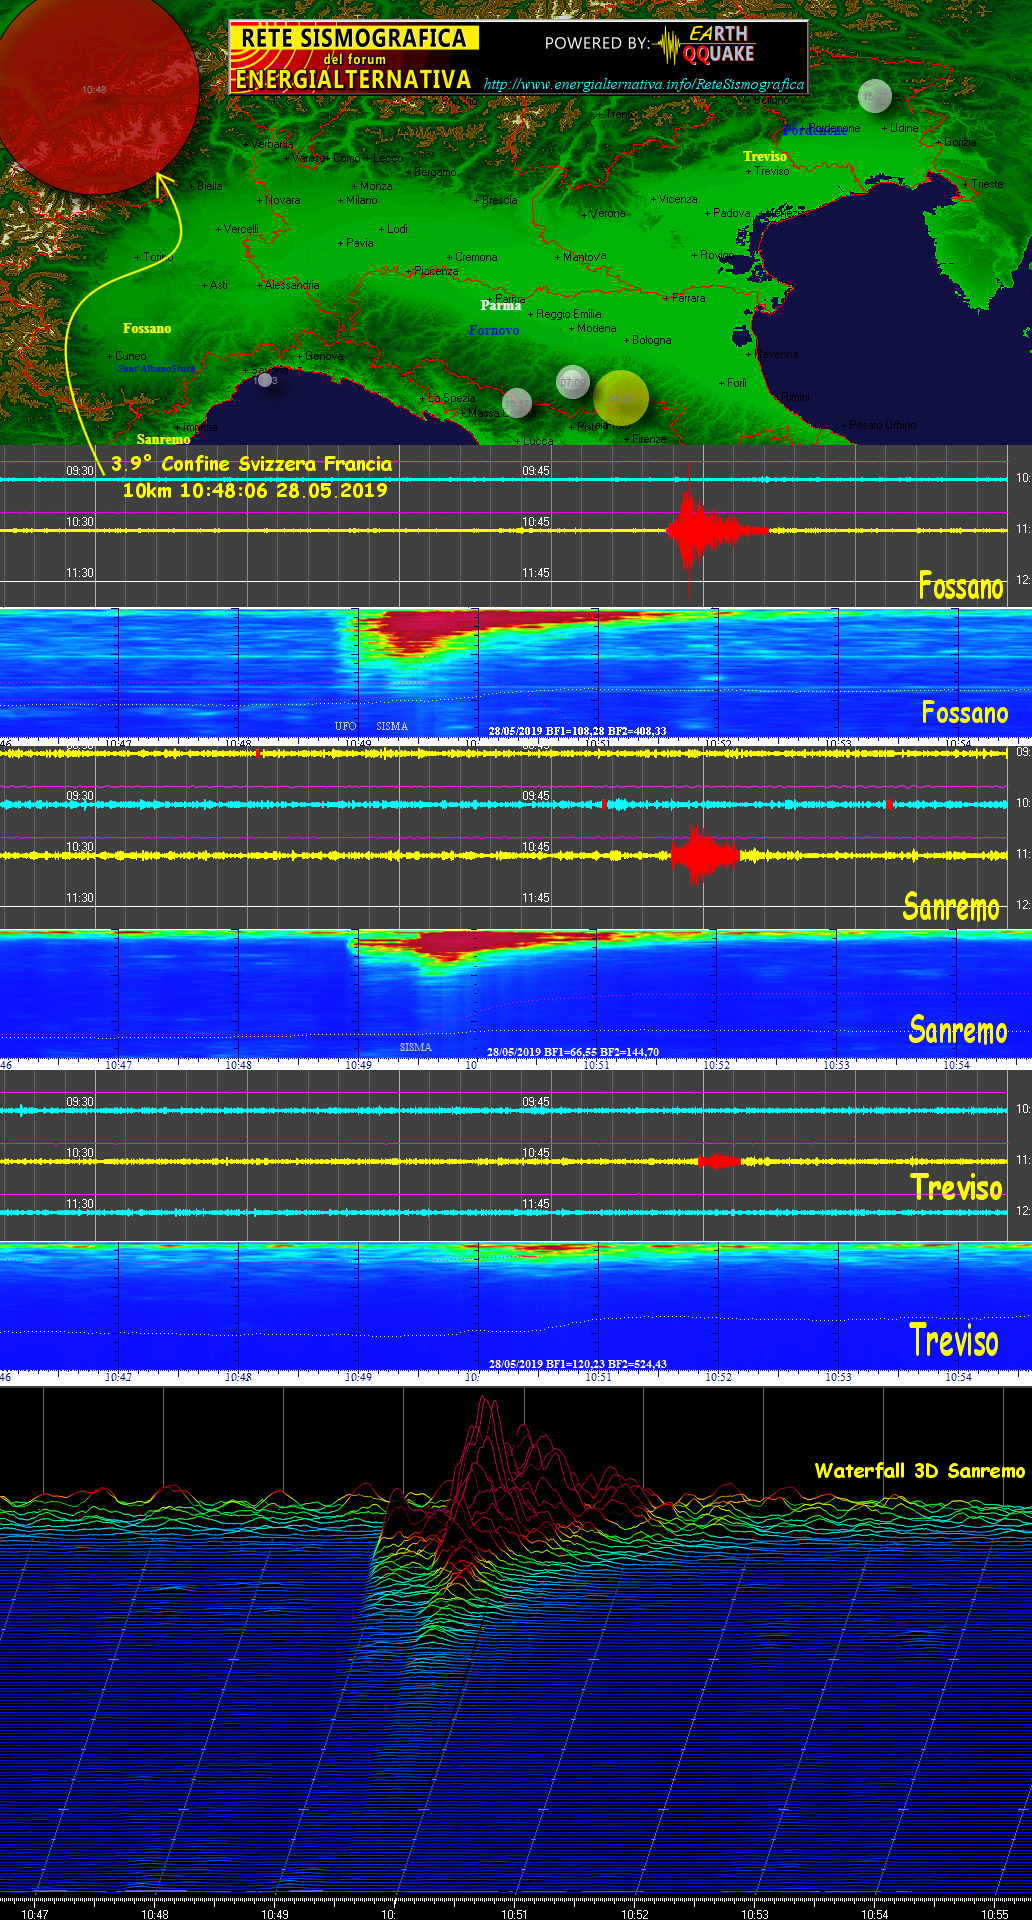Click '28/05/2019 BF1=108,28 BF2=408,33' text

(x=577, y=731)
